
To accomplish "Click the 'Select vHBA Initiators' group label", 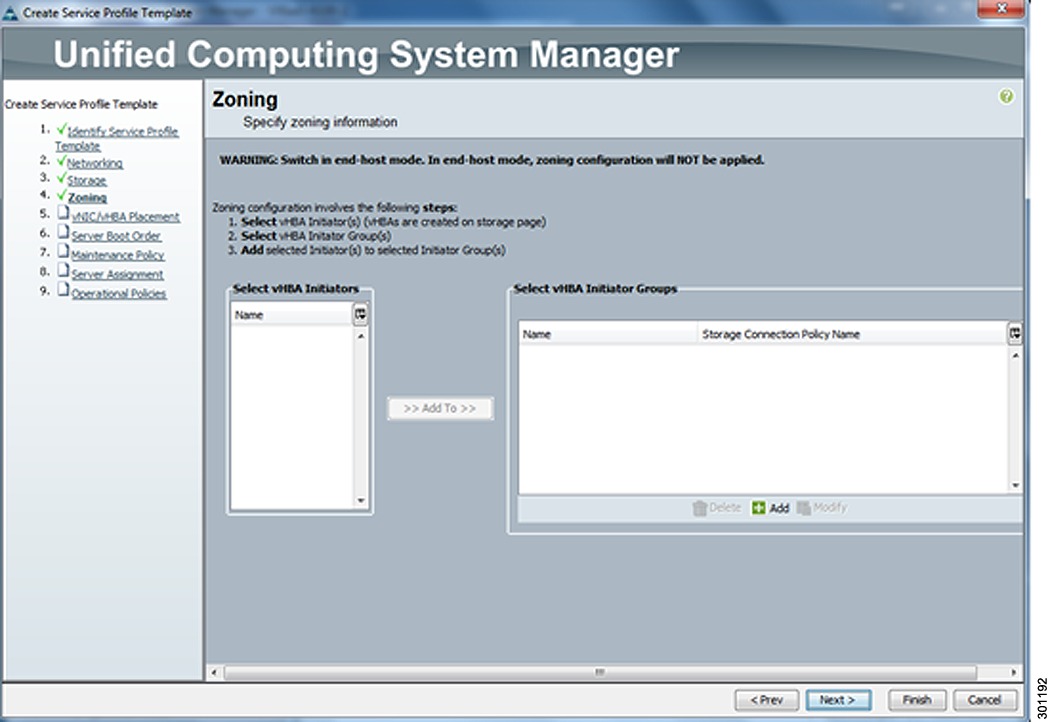I will coord(296,289).
